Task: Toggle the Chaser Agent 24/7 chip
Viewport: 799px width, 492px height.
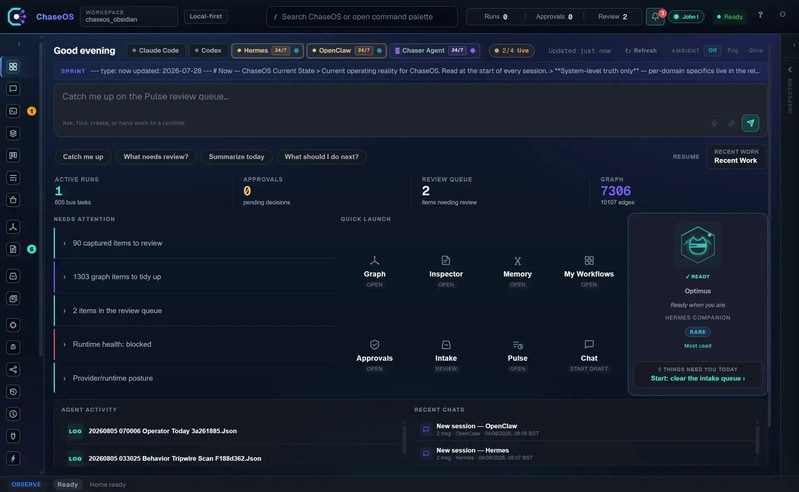Action: 435,50
